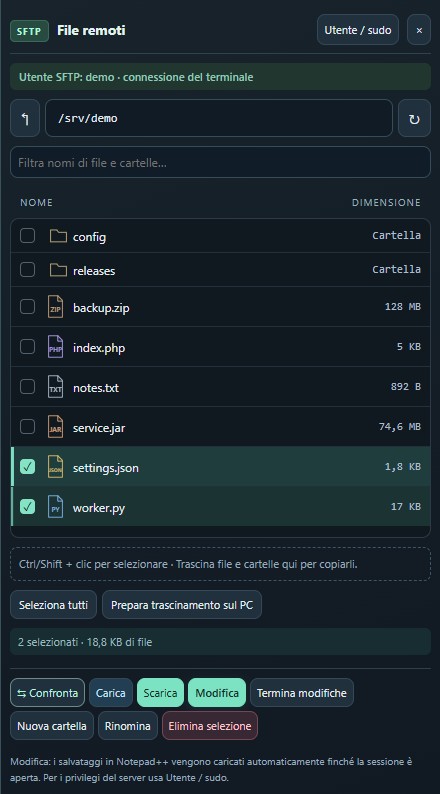
Task: Click the '2 selezionati' status line
Action: click(x=220, y=642)
